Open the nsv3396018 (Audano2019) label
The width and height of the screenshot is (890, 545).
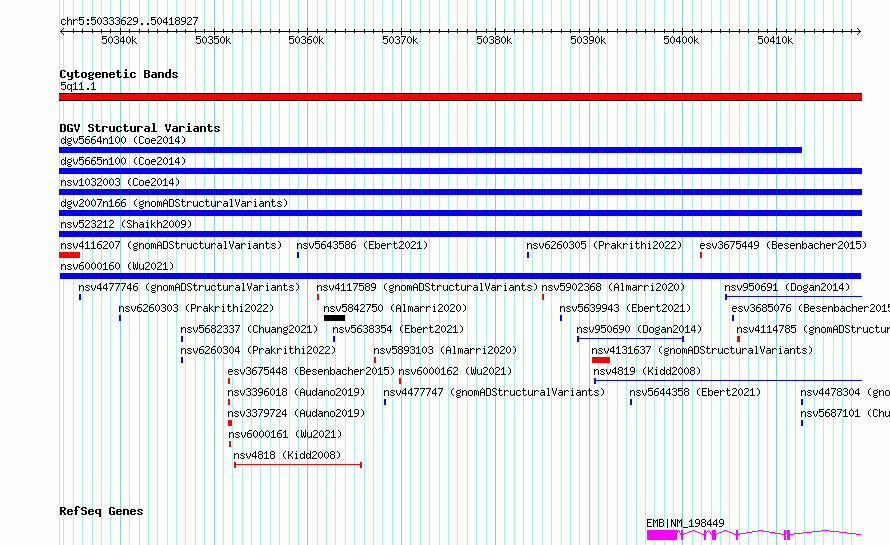296,392
